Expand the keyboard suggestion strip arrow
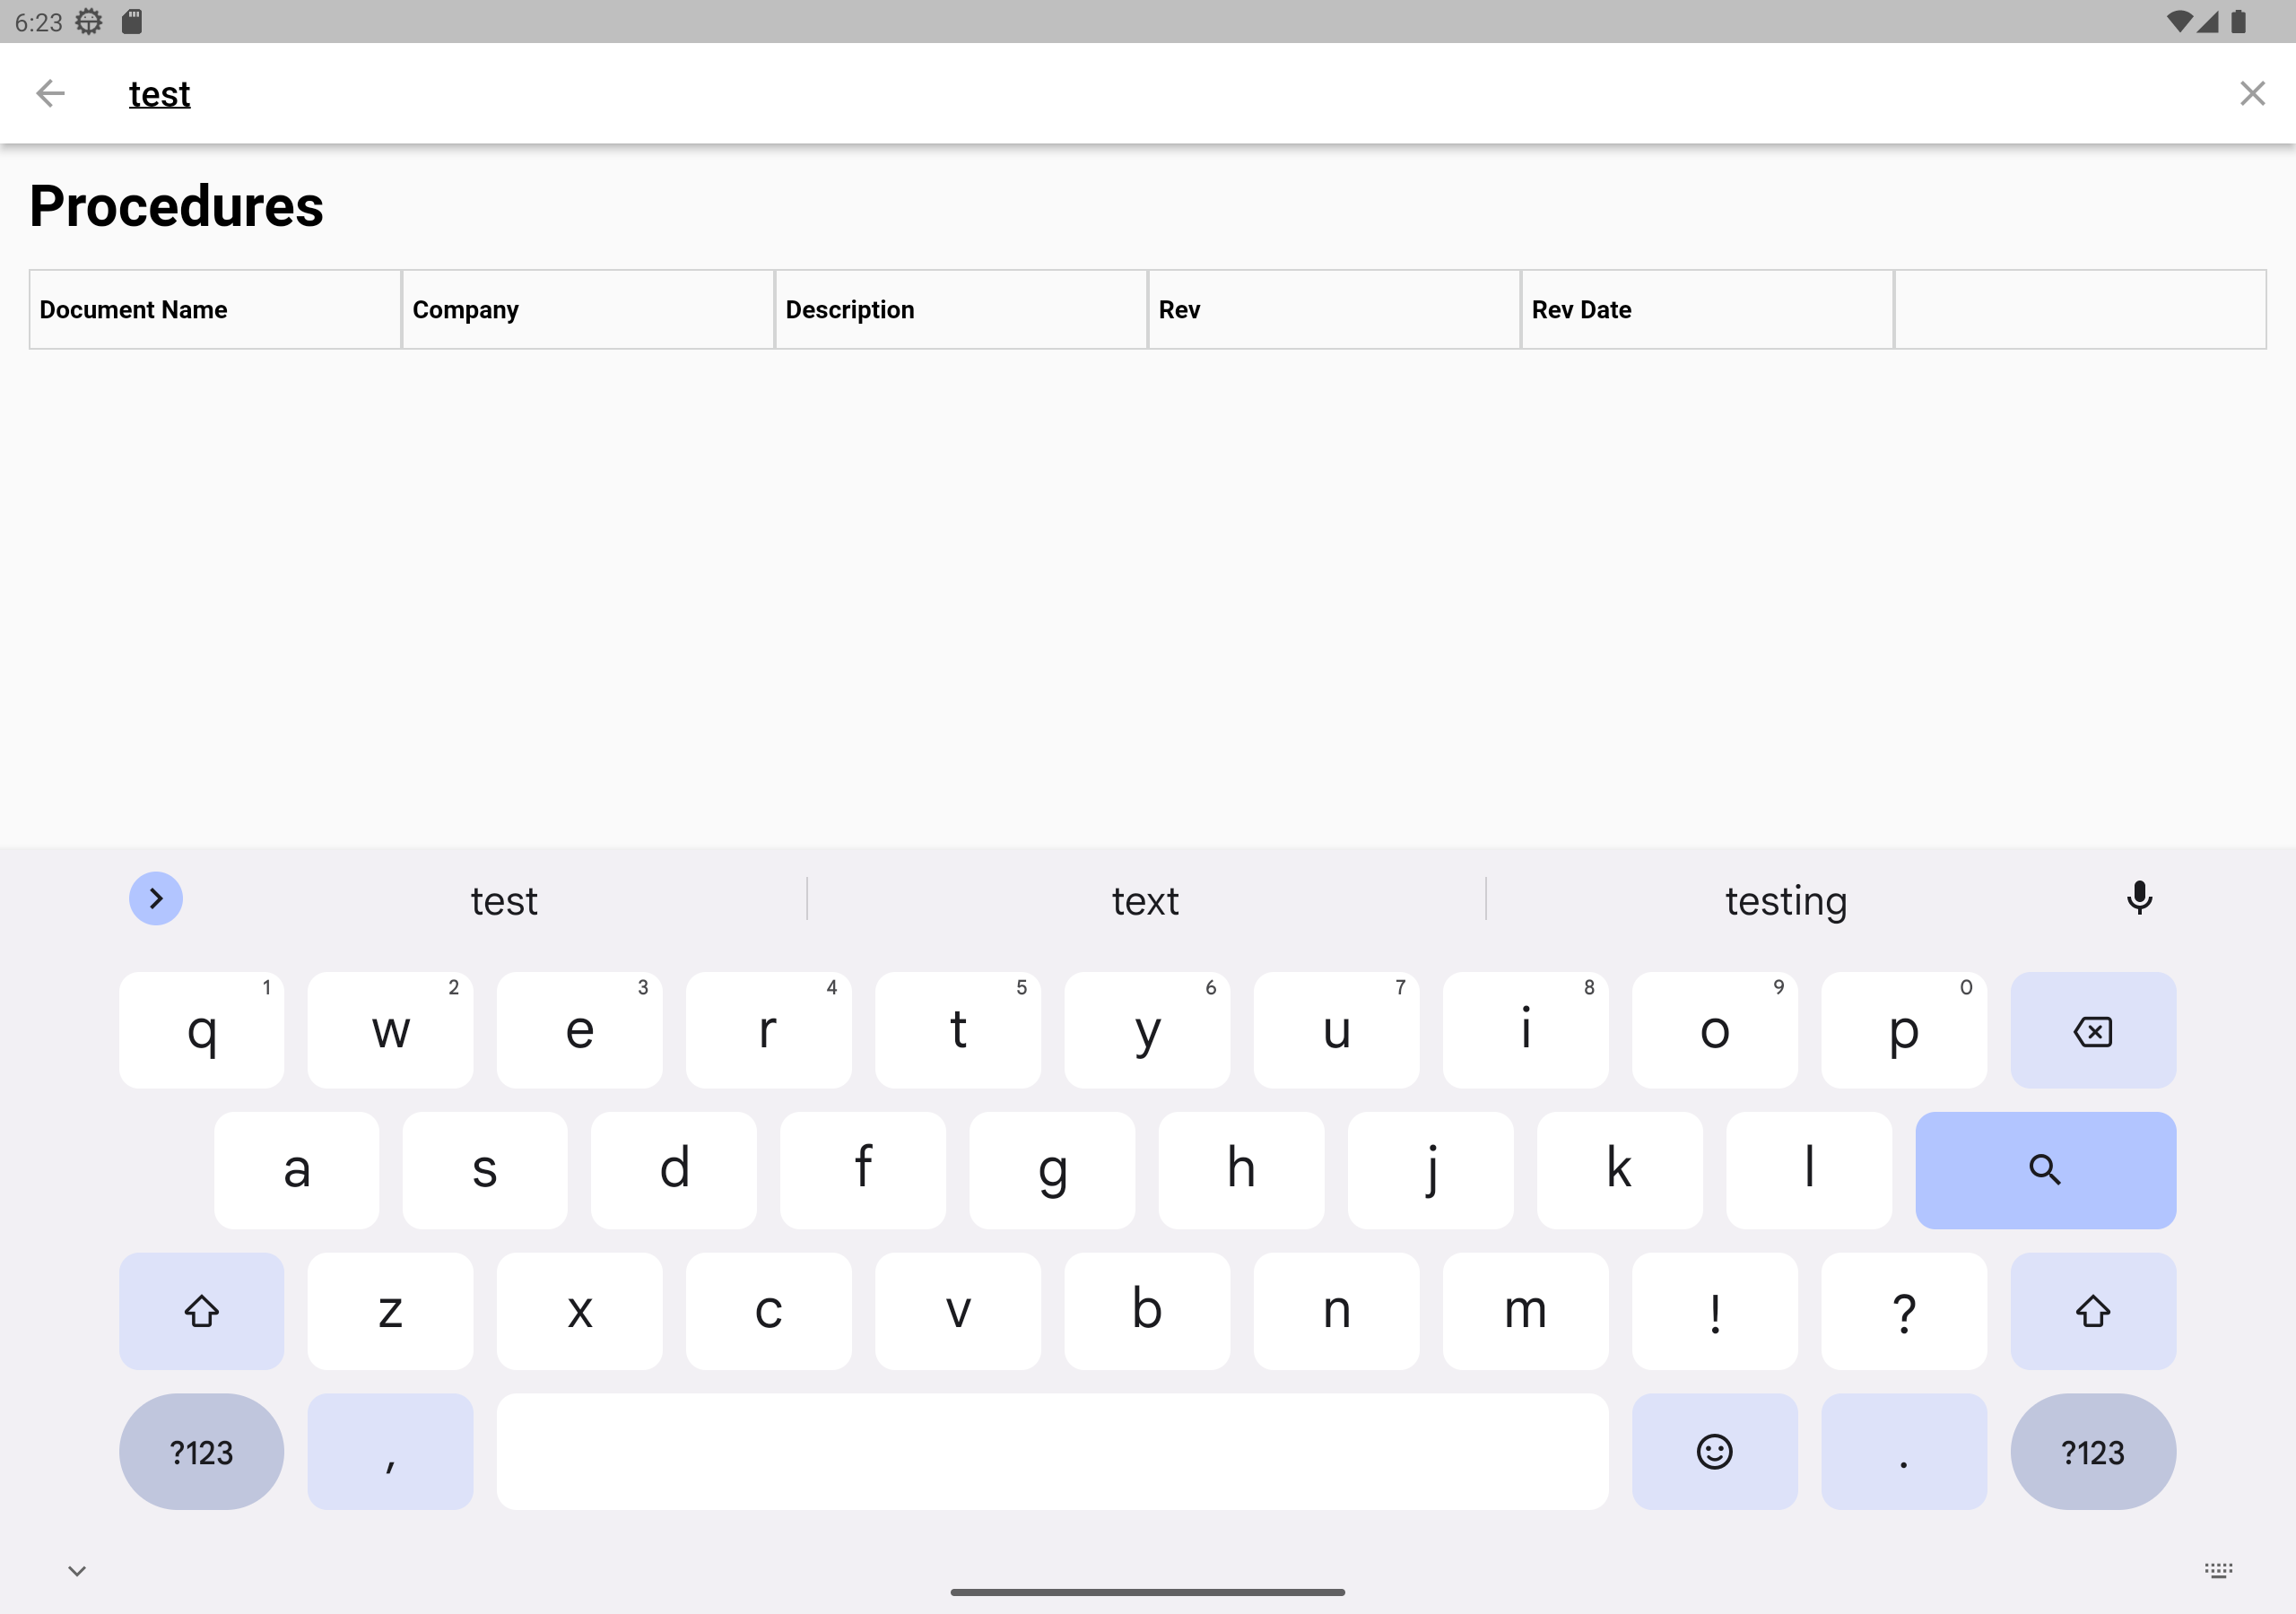This screenshot has height=1614, width=2296. (156, 899)
